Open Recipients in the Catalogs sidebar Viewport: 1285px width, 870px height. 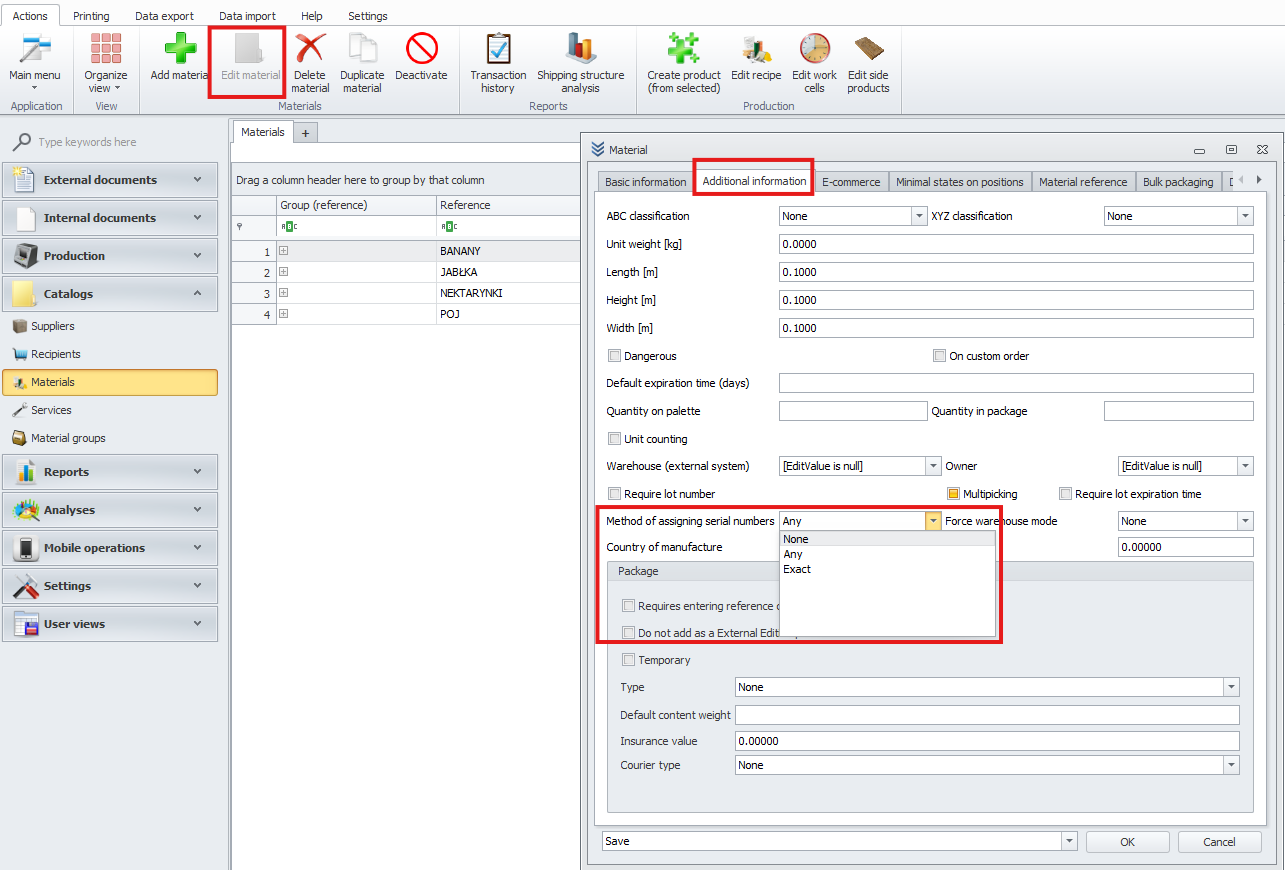55,354
